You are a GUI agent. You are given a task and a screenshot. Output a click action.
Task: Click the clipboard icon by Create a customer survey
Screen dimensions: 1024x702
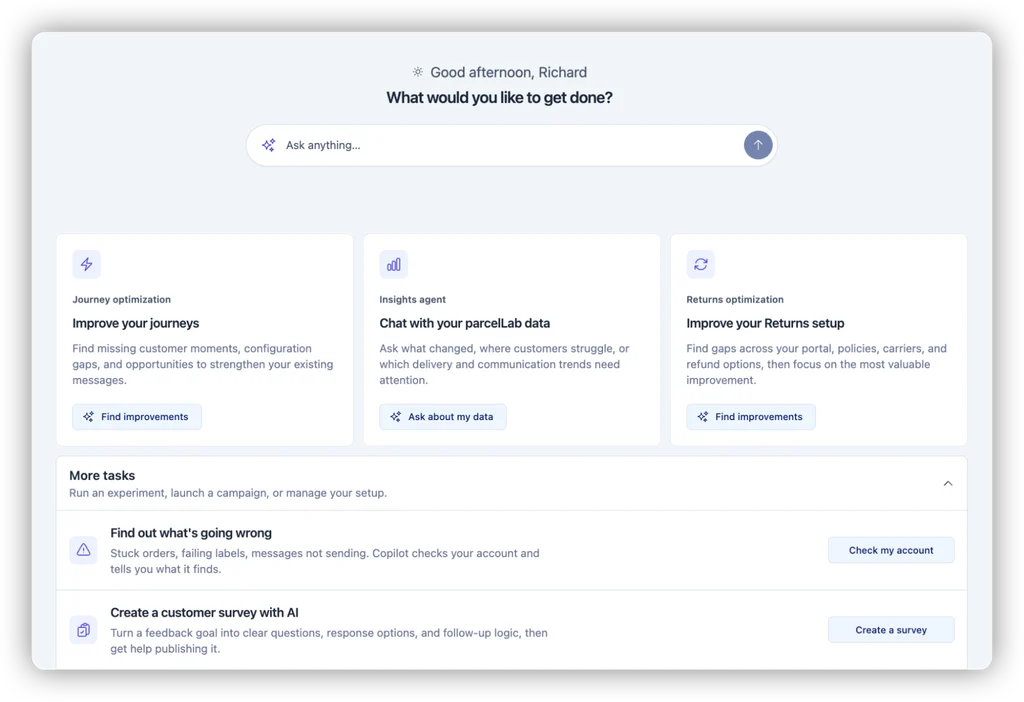point(84,630)
